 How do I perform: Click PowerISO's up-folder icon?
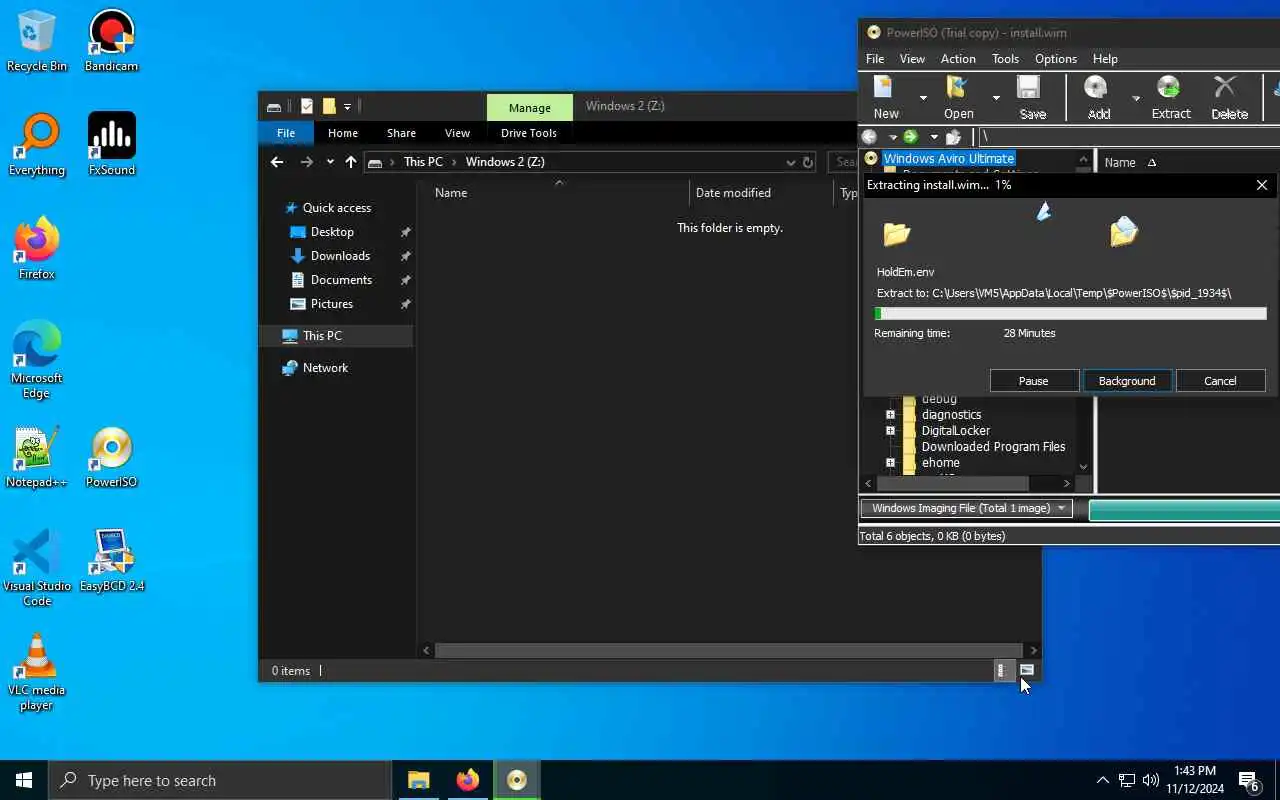point(953,137)
